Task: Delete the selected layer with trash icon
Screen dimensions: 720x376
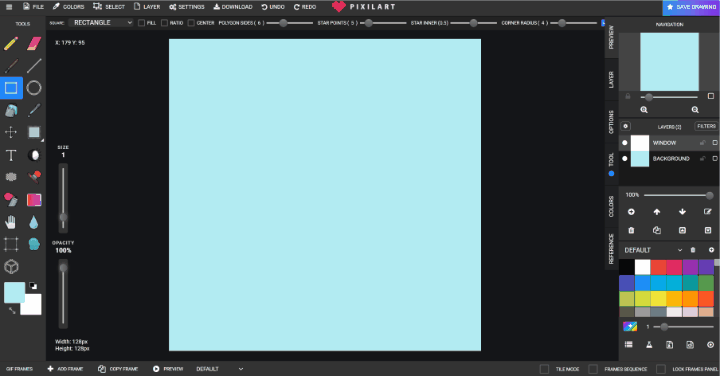Action: 631,230
